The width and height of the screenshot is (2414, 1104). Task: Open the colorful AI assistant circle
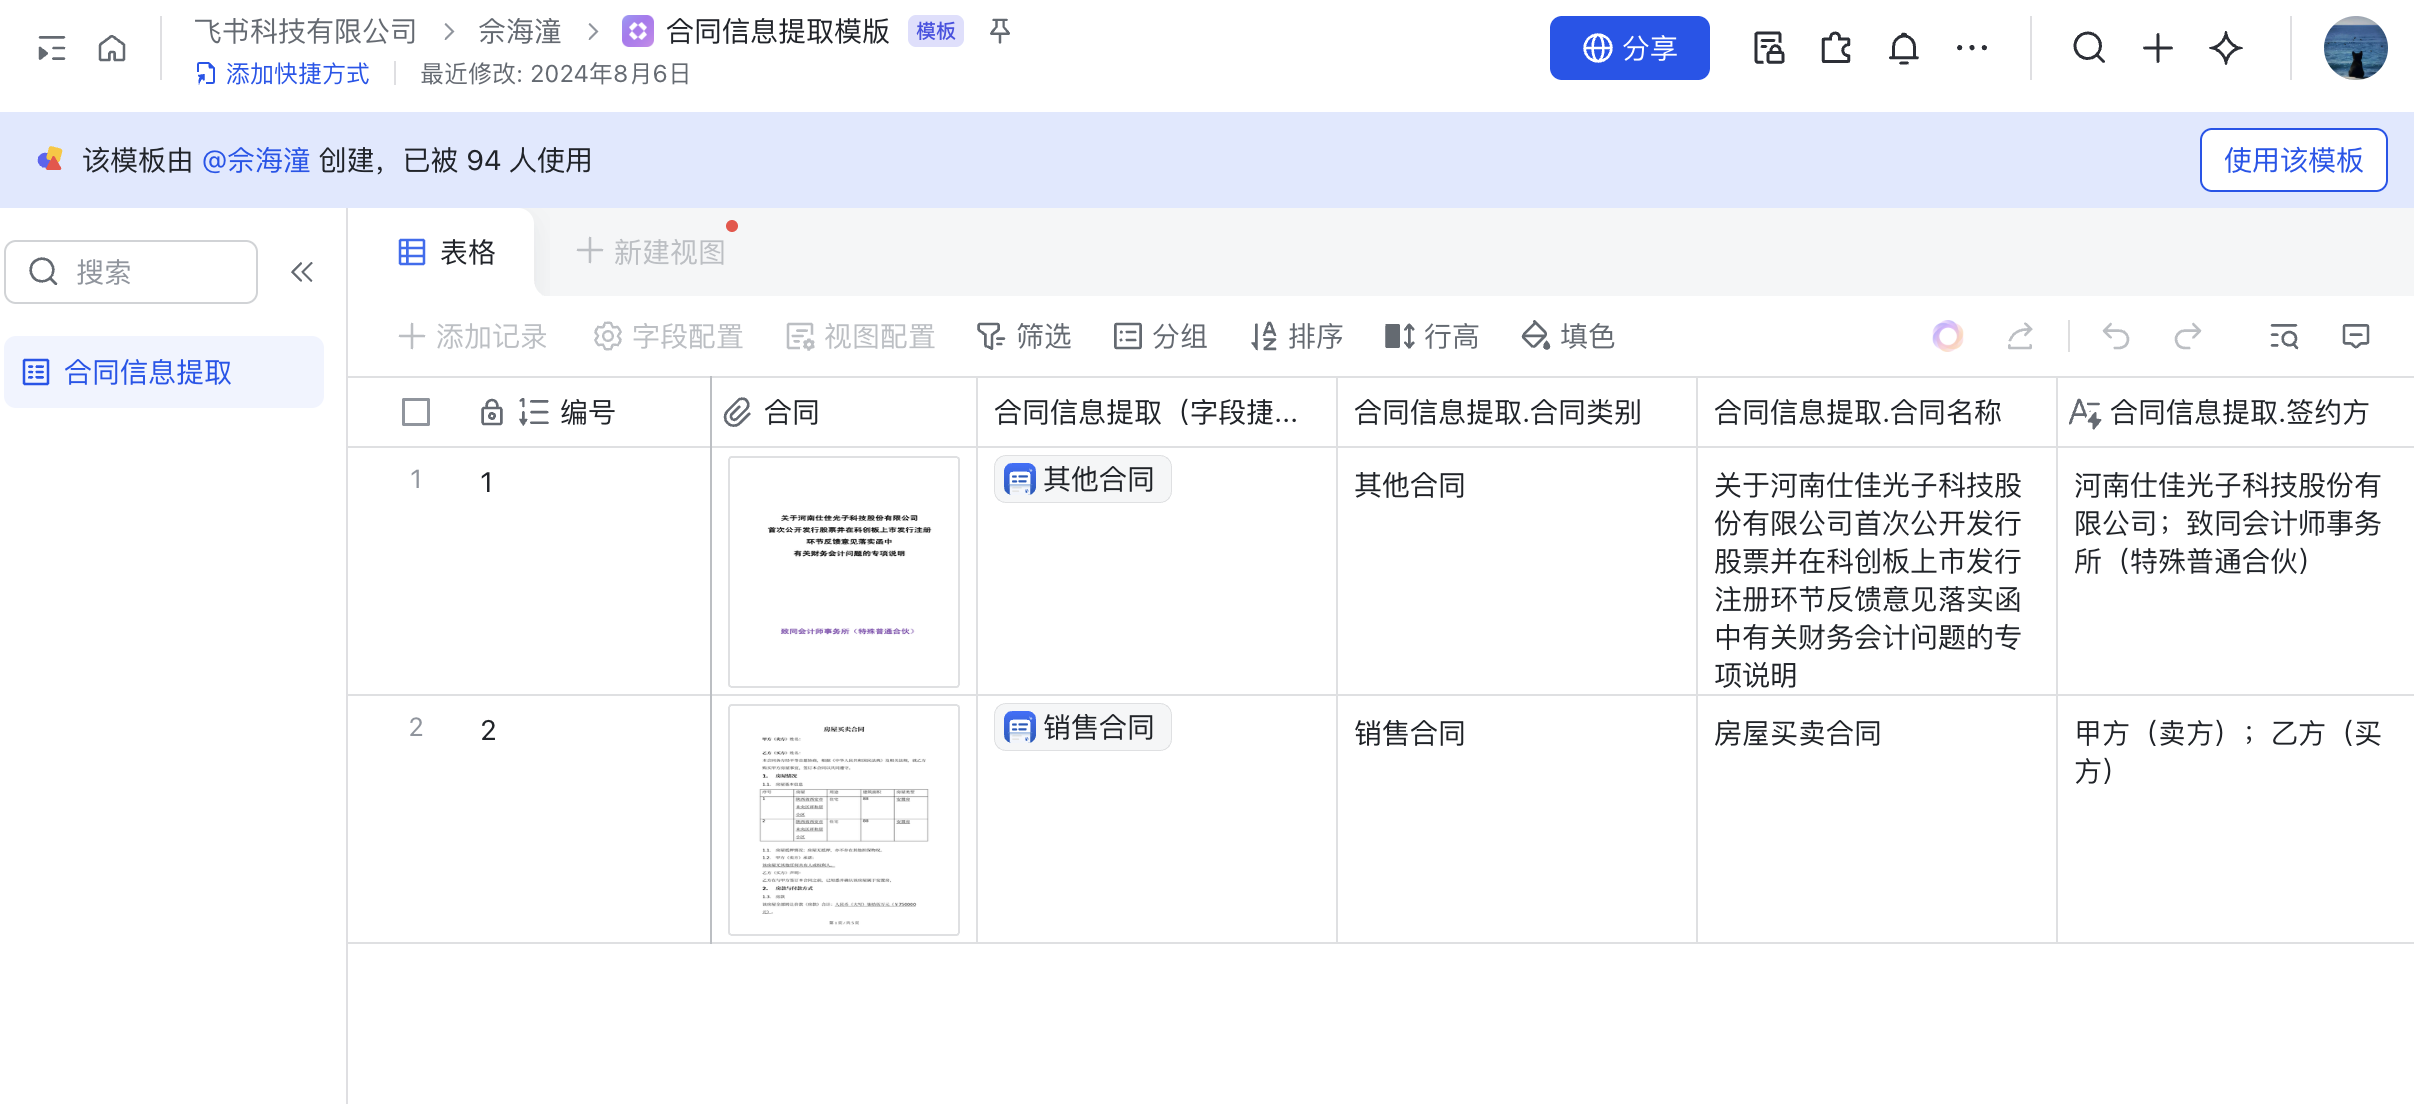1947,337
